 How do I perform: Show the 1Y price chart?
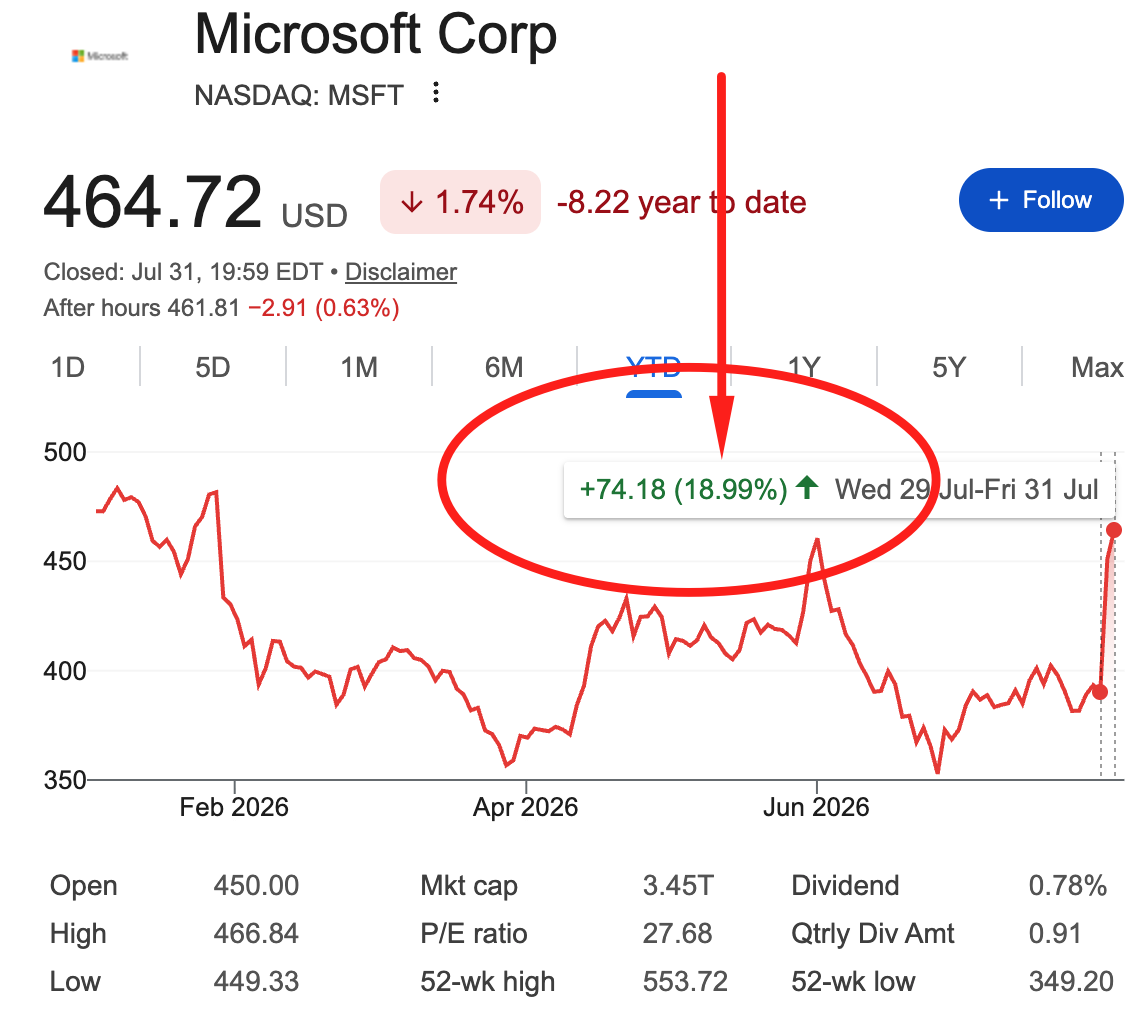pos(804,367)
